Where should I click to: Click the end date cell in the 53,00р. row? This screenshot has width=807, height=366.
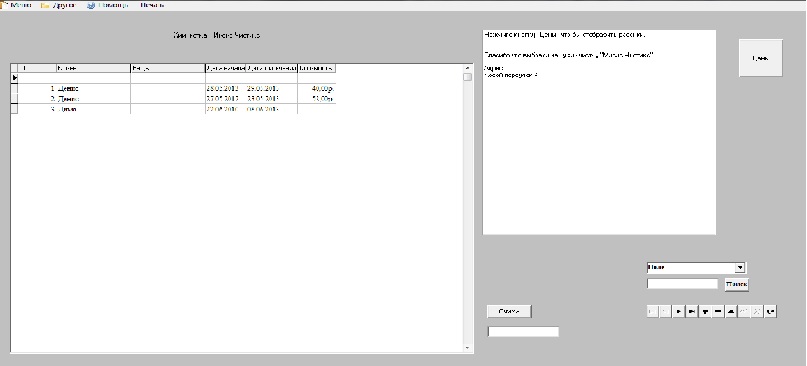click(x=272, y=99)
